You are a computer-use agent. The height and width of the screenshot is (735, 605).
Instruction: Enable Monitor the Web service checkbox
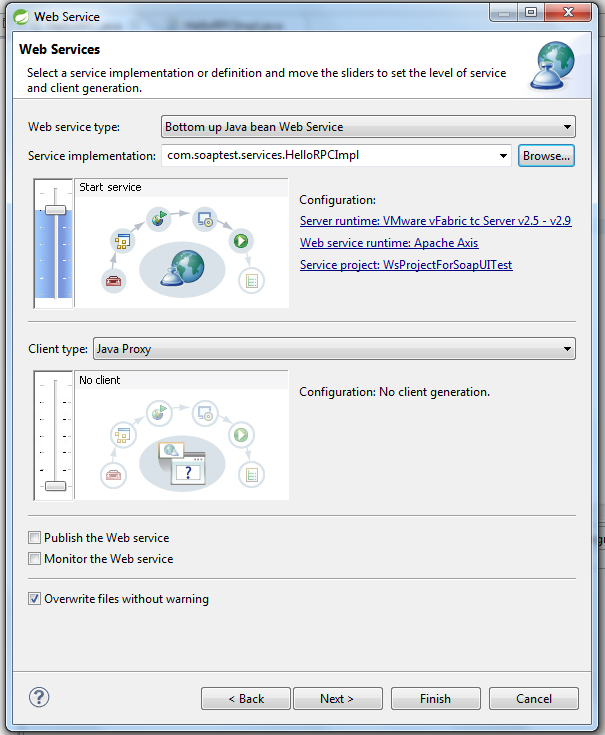(34, 559)
